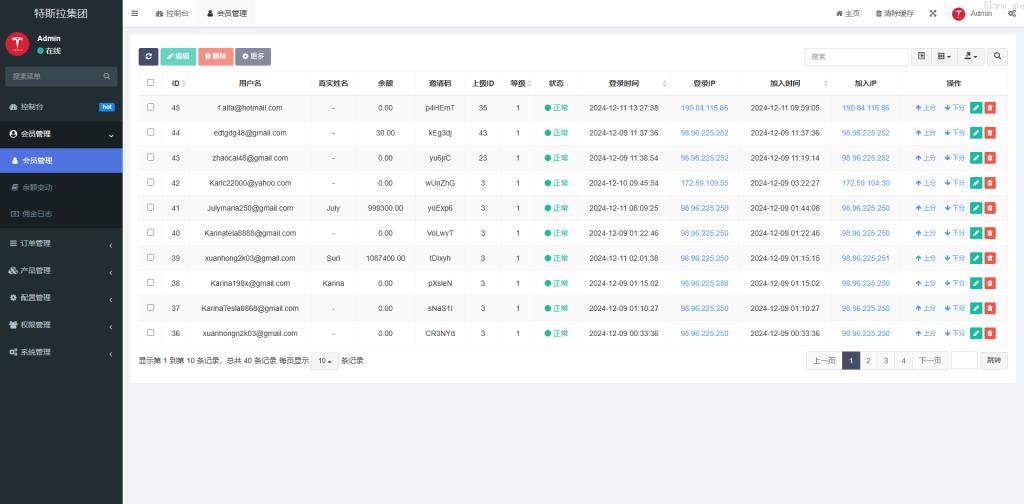This screenshot has width=1024, height=504.
Task: Select the checkbox for user ID 39
Action: (x=151, y=258)
